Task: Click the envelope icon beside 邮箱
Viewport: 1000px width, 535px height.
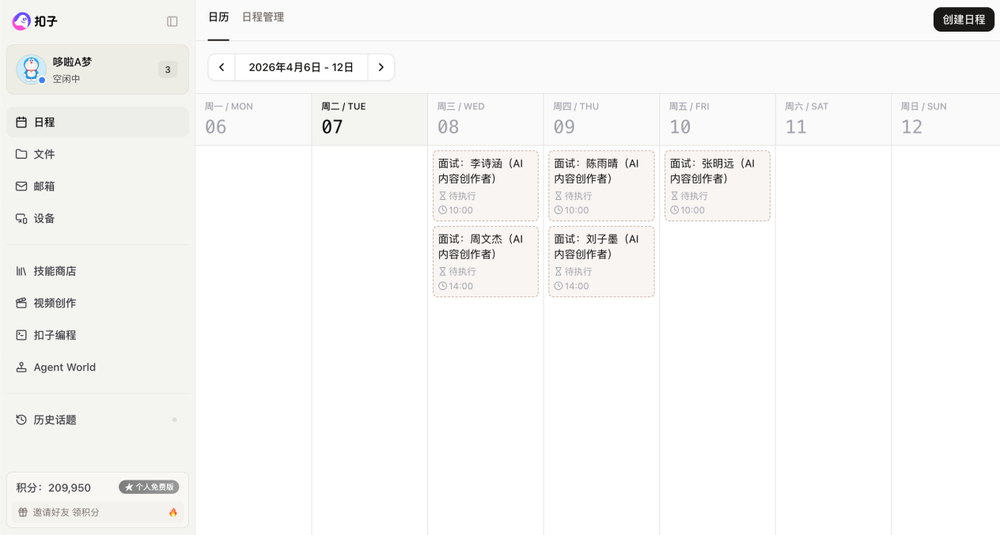Action: (21, 186)
